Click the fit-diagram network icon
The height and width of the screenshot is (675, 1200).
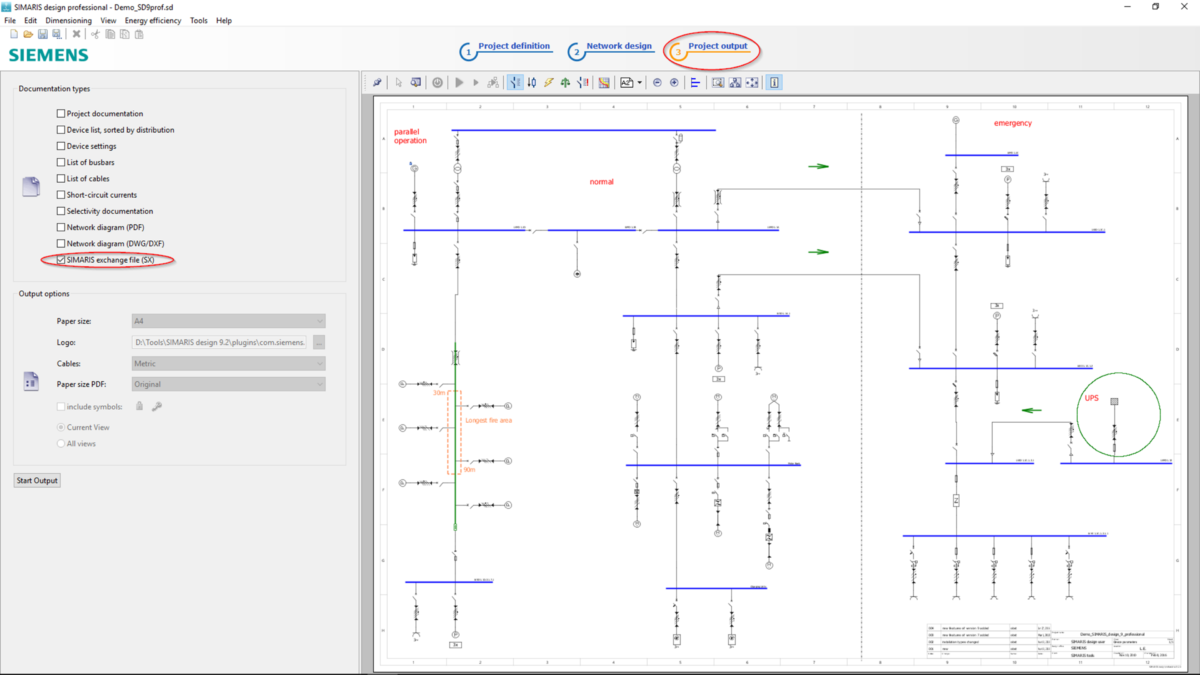click(x=734, y=82)
